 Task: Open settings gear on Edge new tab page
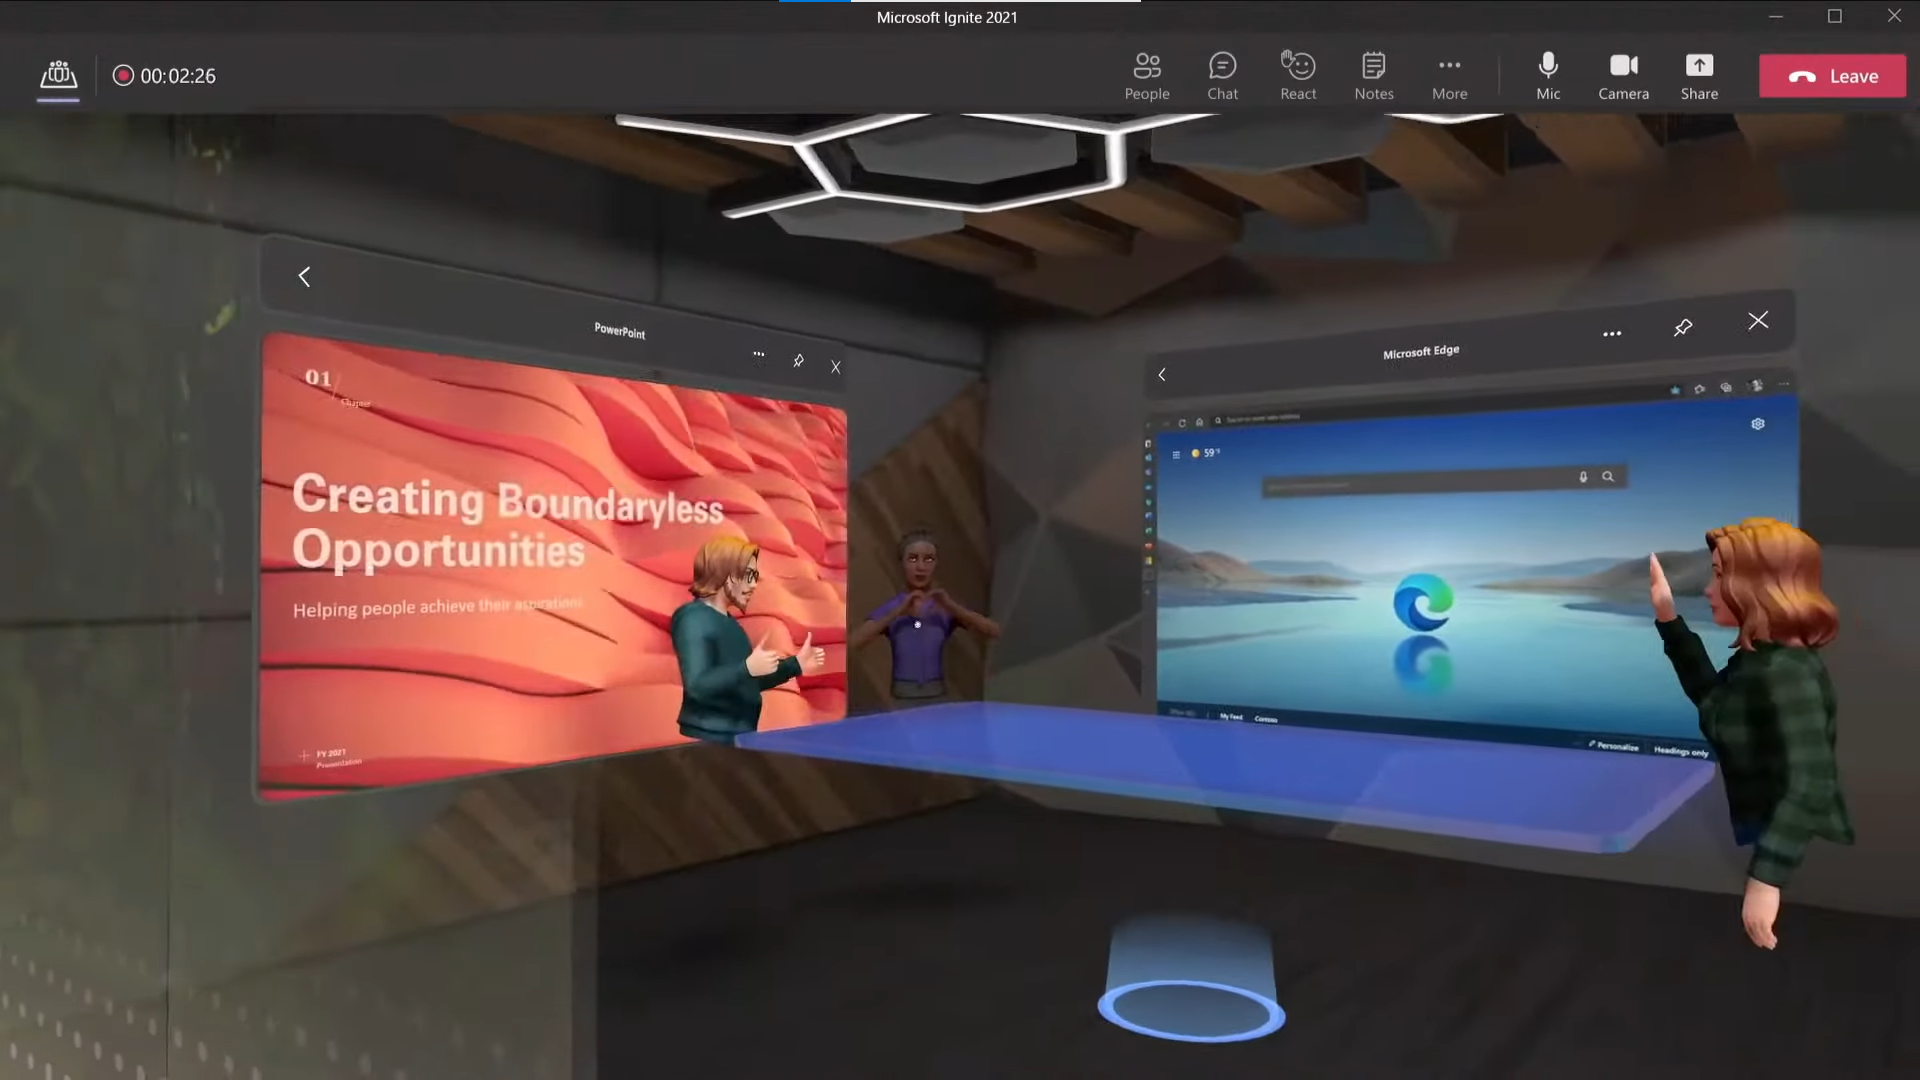pos(1758,423)
